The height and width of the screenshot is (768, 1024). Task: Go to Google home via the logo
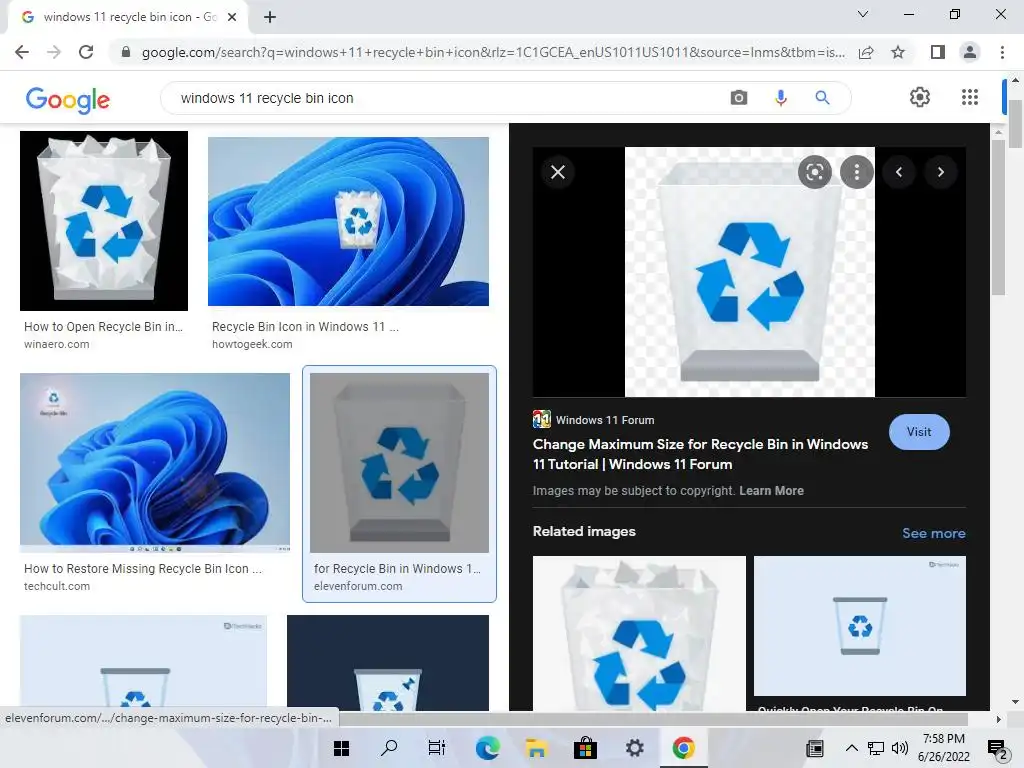[x=68, y=99]
